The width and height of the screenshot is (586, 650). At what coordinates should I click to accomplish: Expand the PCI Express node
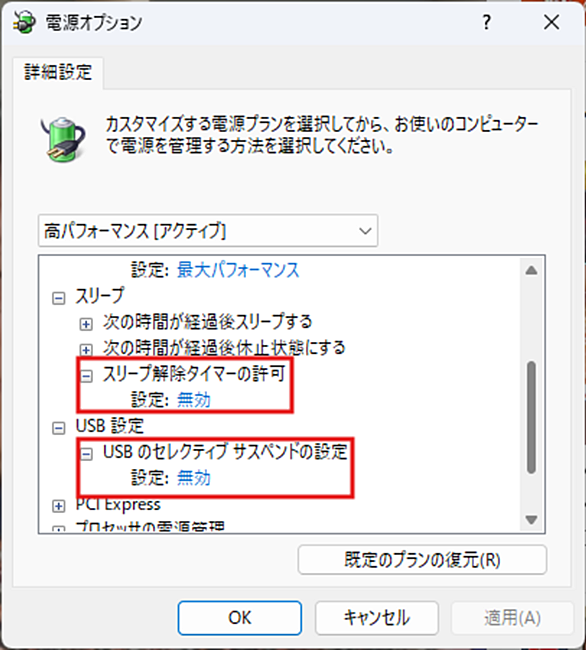click(58, 506)
